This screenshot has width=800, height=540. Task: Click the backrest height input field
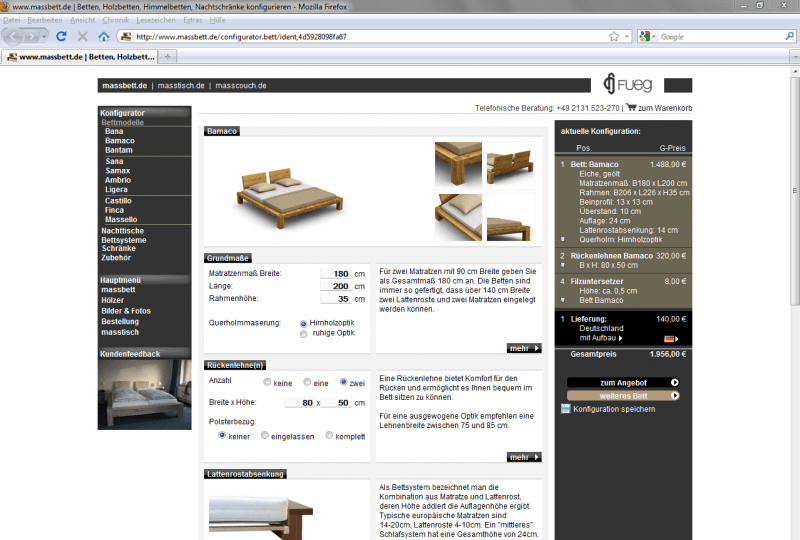click(x=335, y=402)
